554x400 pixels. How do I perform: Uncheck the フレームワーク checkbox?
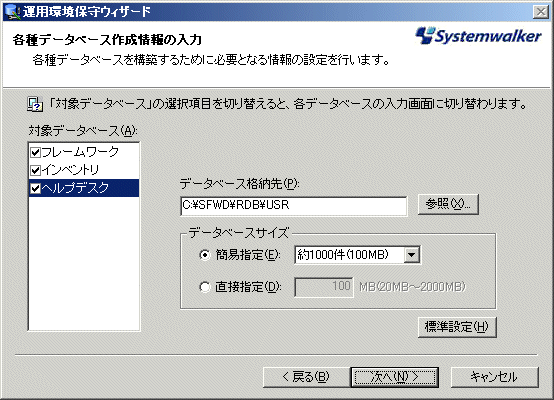(35, 152)
